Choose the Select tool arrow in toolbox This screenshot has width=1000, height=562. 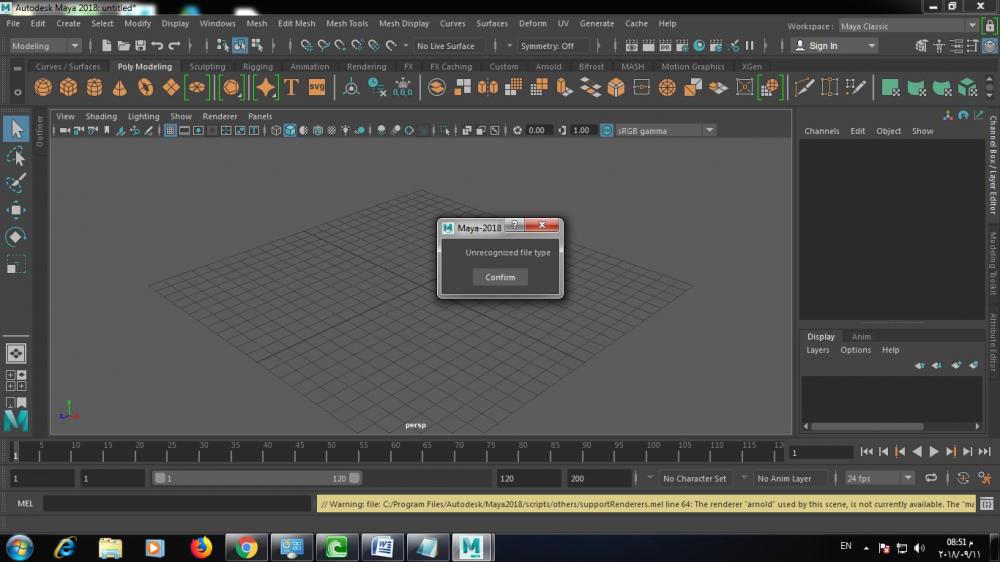[x=16, y=129]
